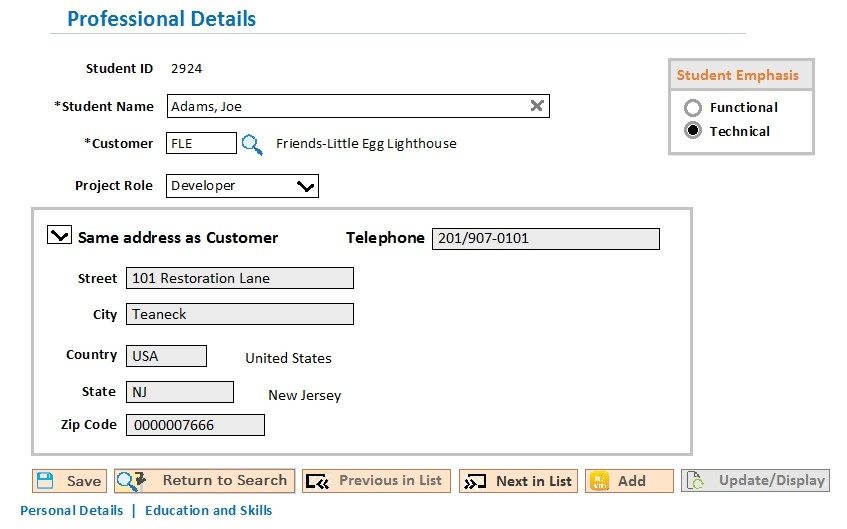Viewport: 847px width, 529px height.
Task: Click the Add button icon
Action: (600, 481)
